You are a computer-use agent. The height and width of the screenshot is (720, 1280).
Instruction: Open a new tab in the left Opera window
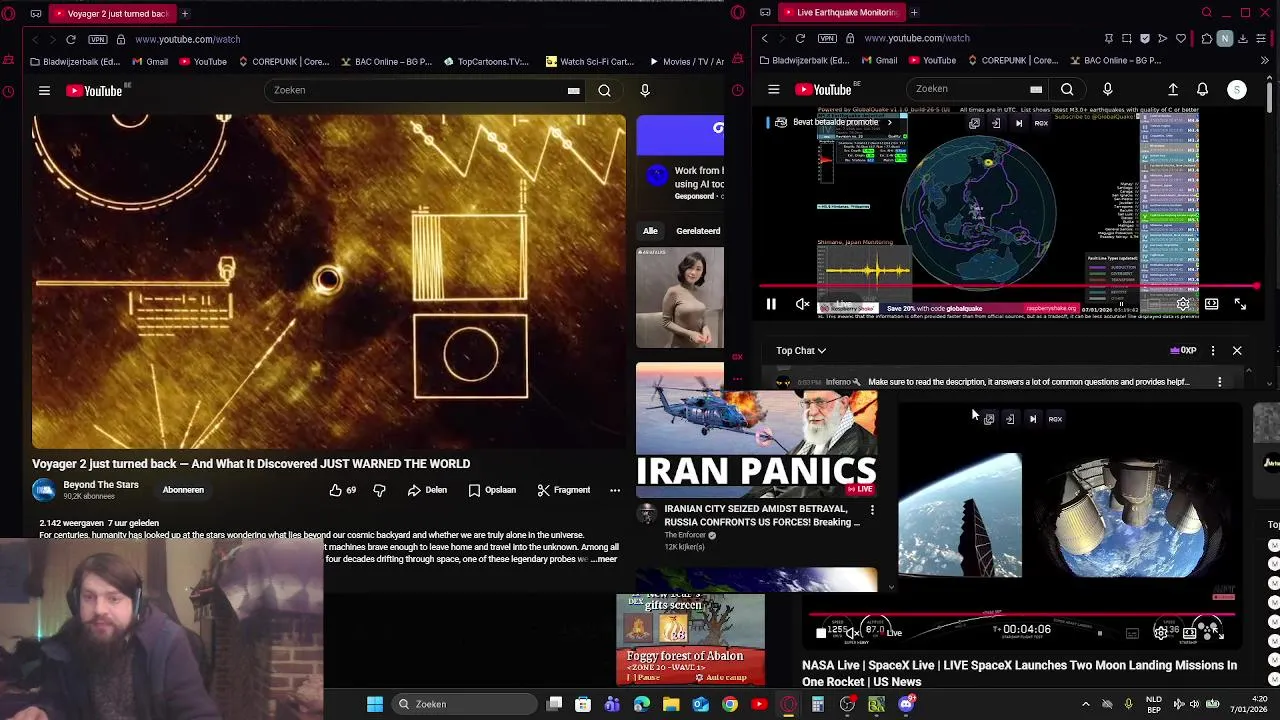pos(185,13)
